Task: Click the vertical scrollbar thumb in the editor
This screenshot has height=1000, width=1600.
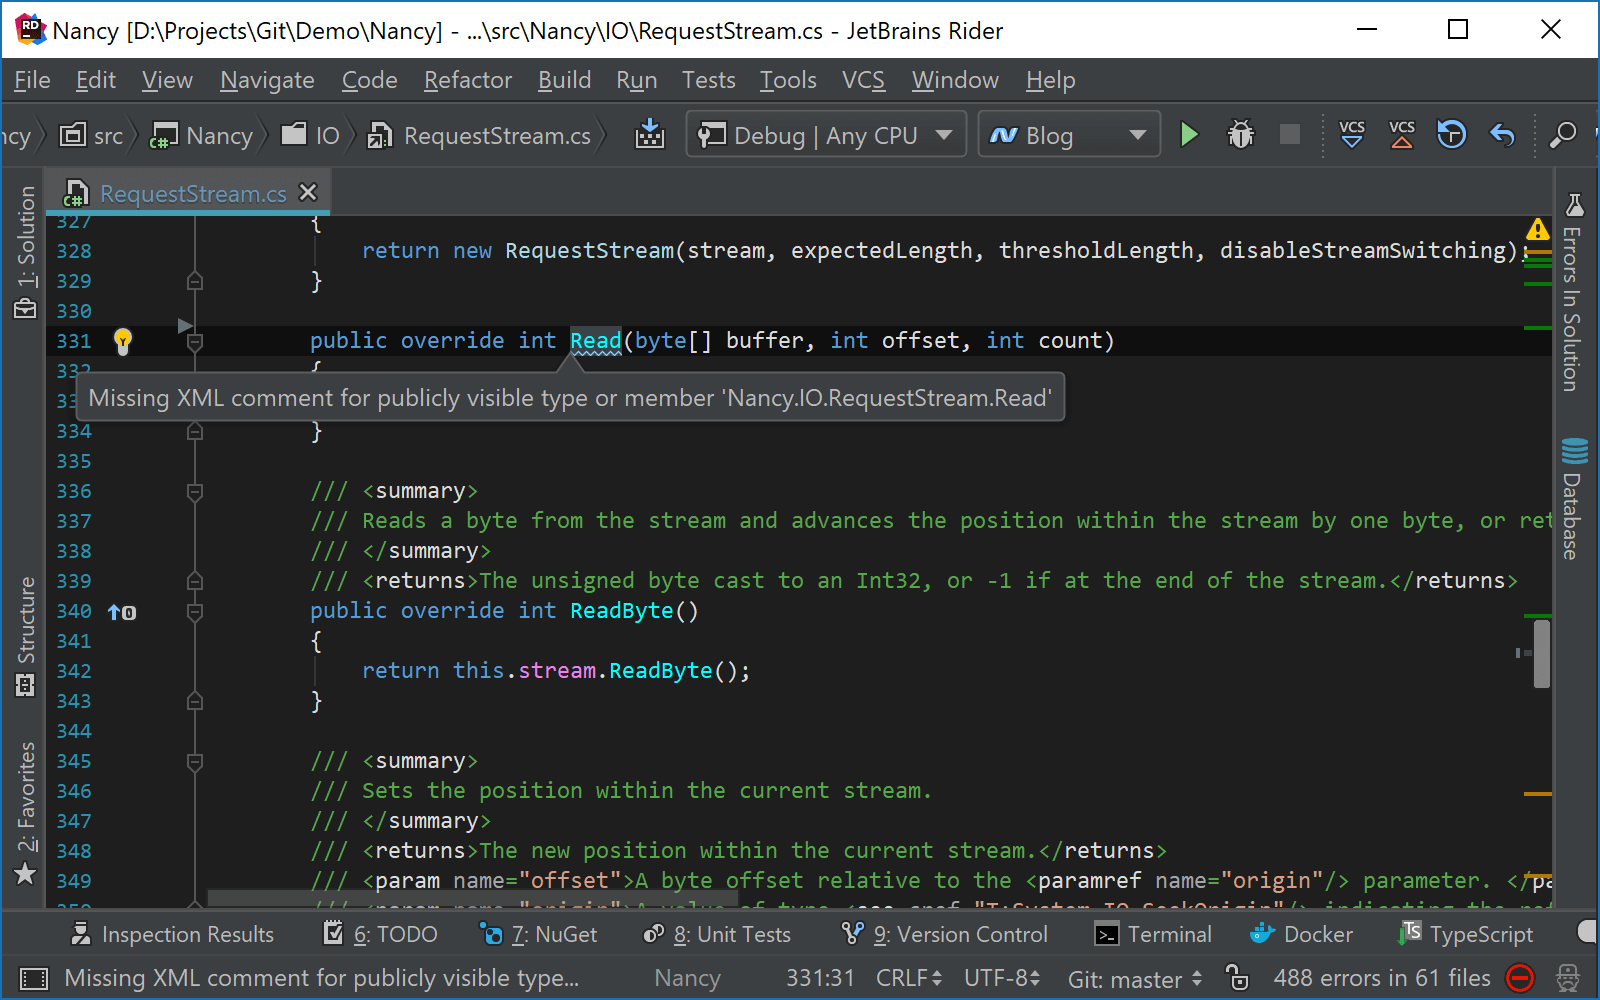Action: click(1542, 654)
